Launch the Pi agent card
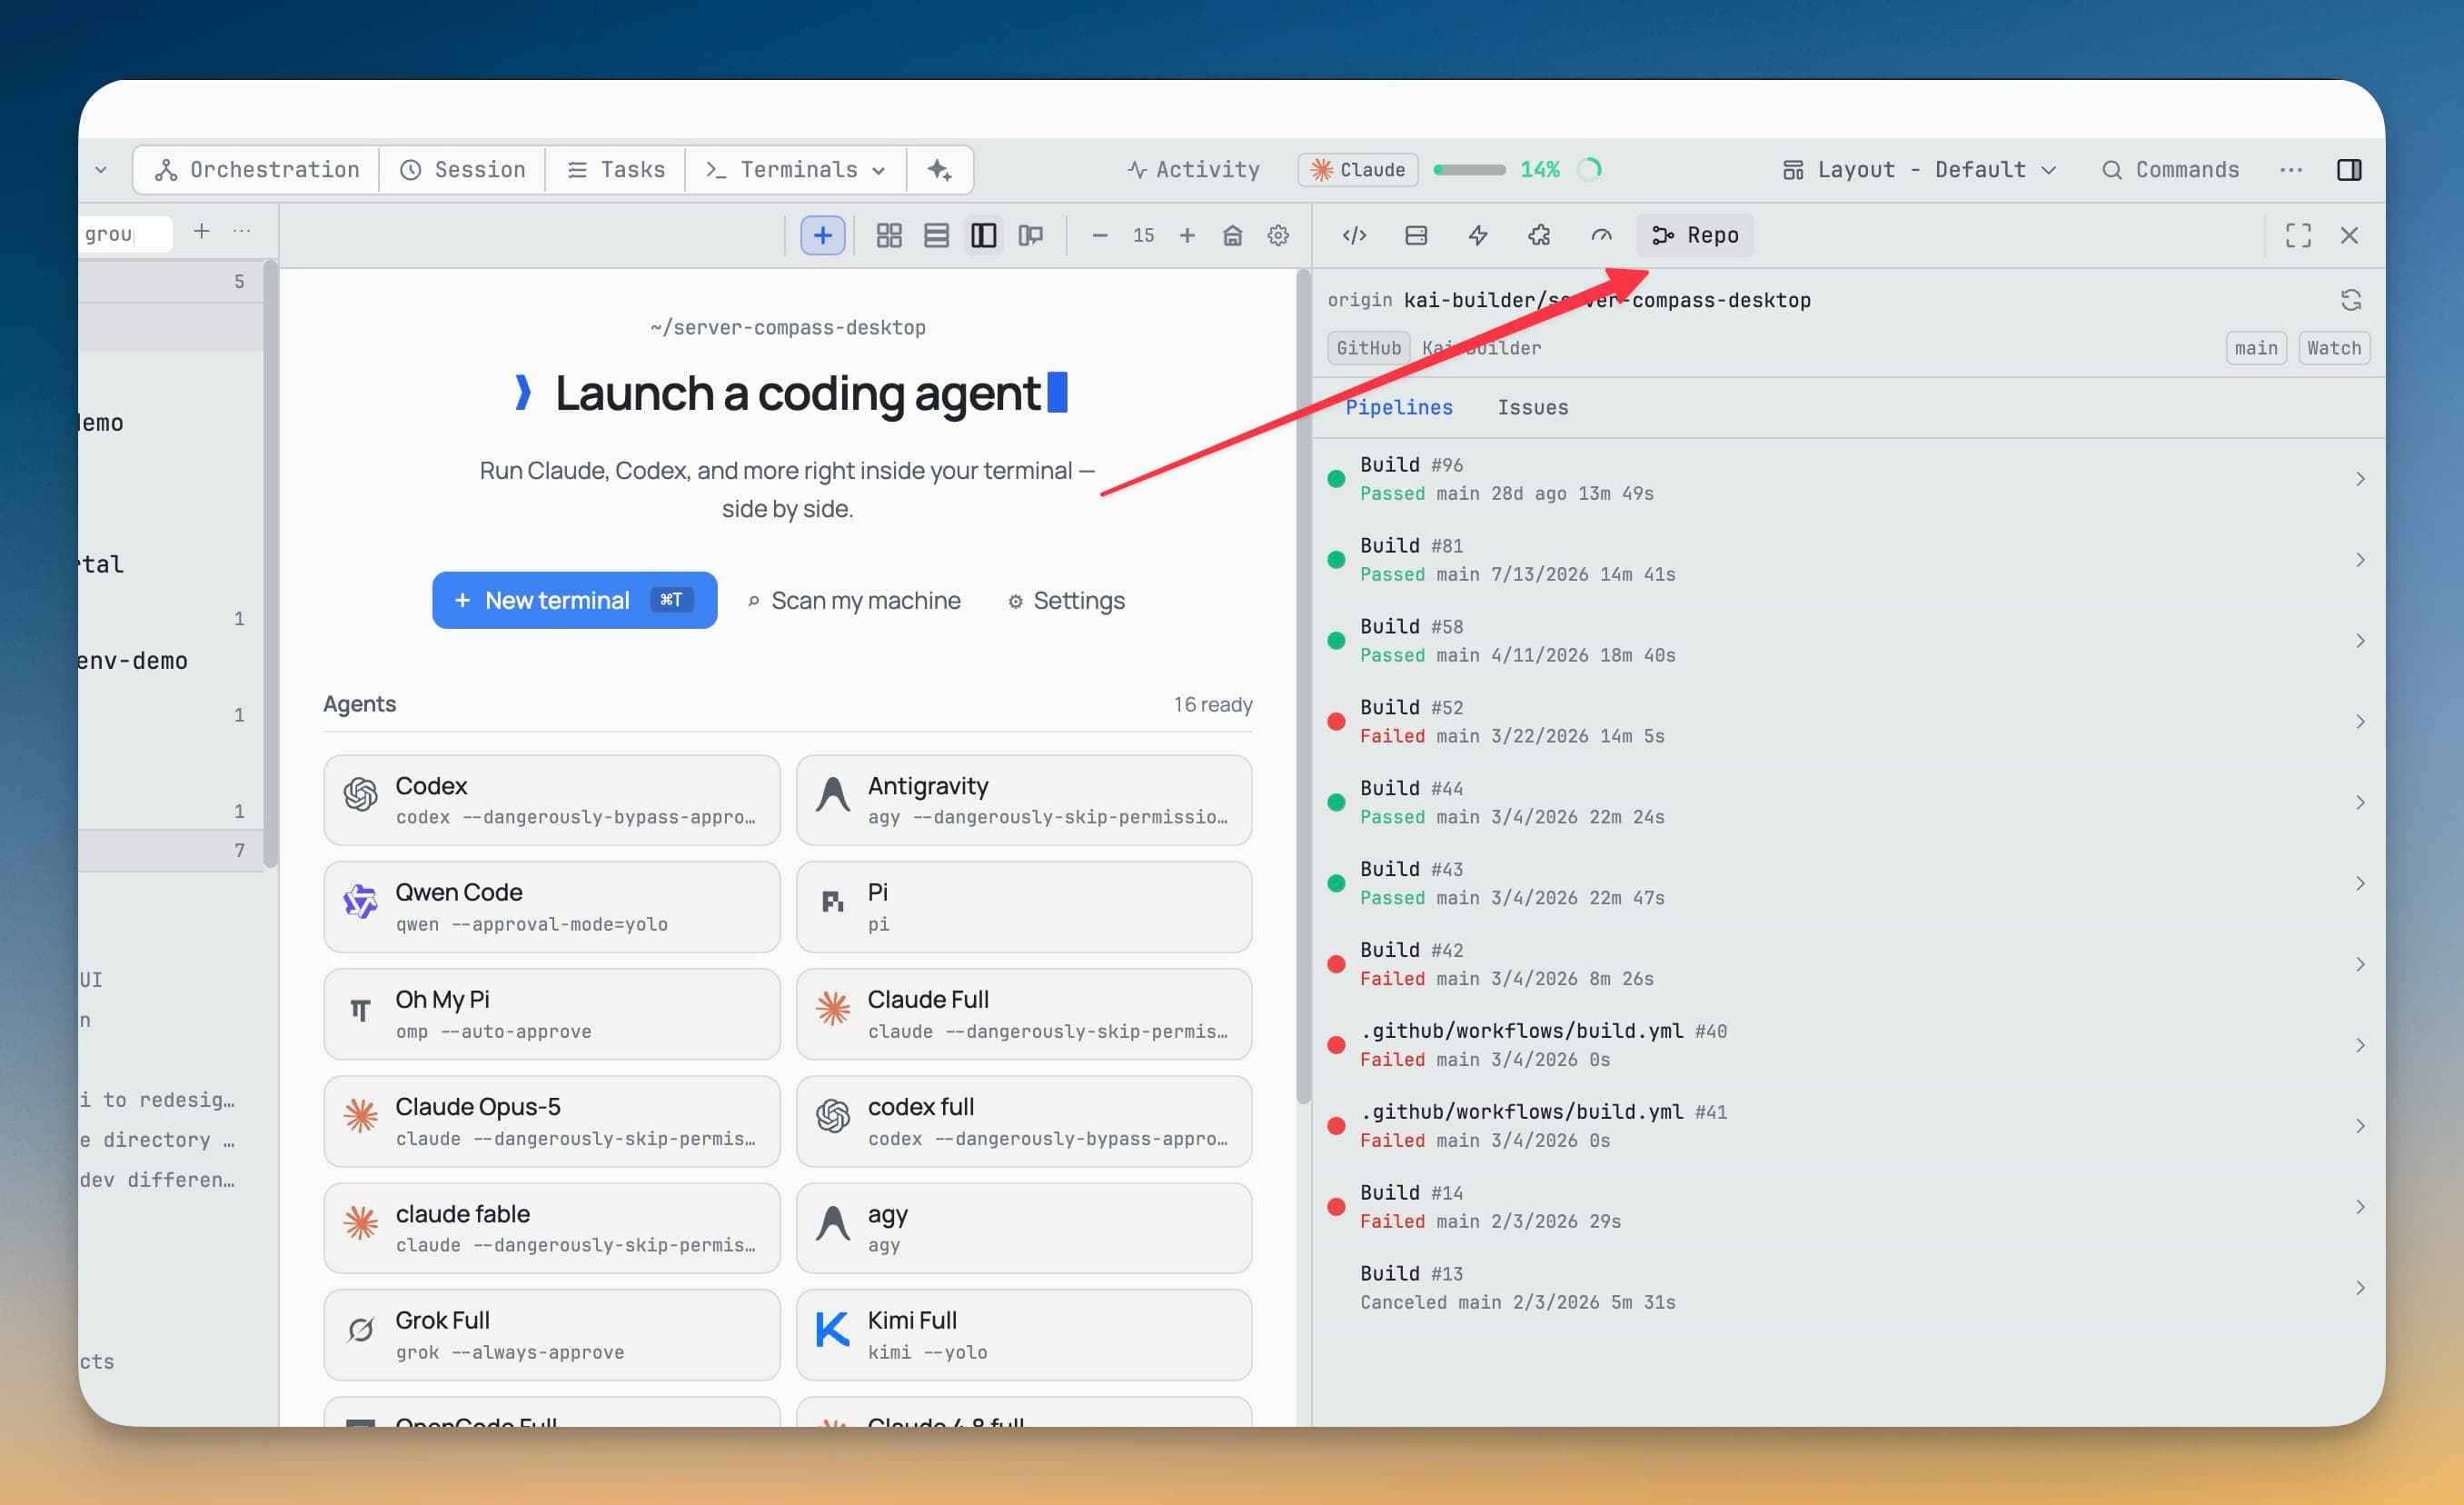2464x1505 pixels. tap(1024, 907)
